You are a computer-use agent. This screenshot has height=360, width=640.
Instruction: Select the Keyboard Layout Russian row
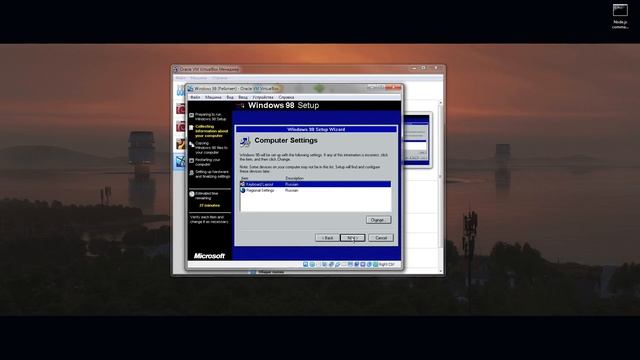click(316, 184)
